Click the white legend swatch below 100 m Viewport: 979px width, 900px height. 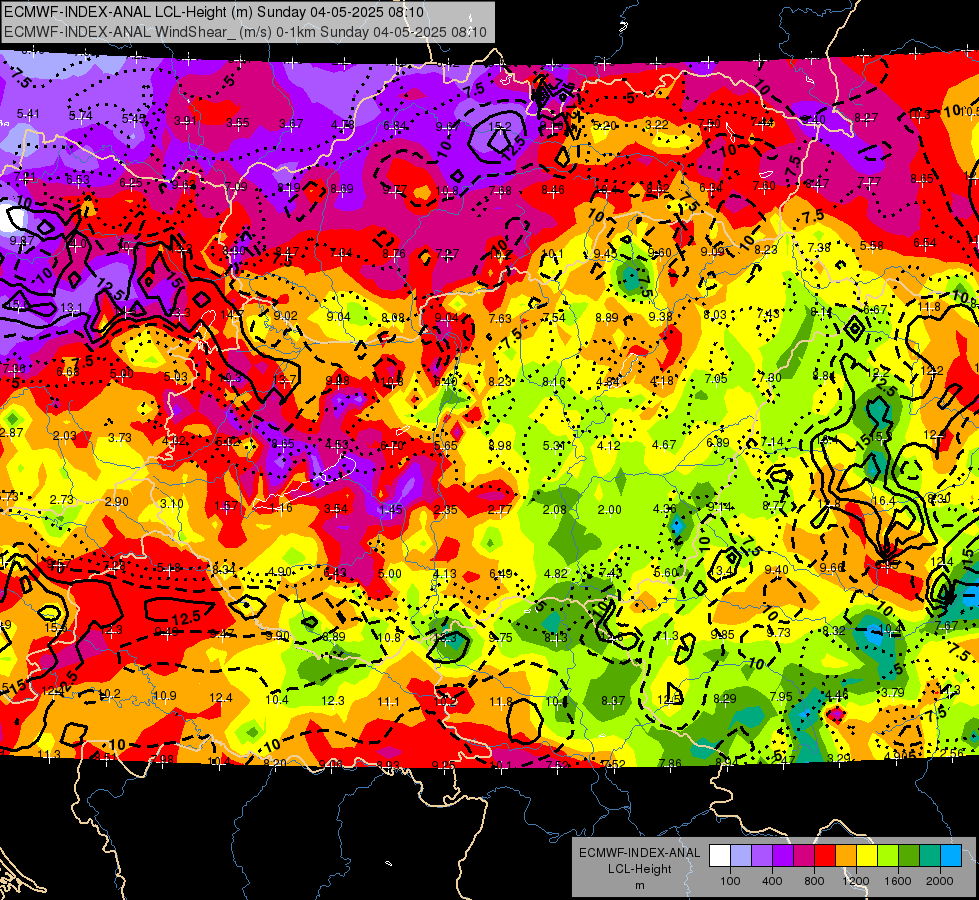click(x=720, y=856)
